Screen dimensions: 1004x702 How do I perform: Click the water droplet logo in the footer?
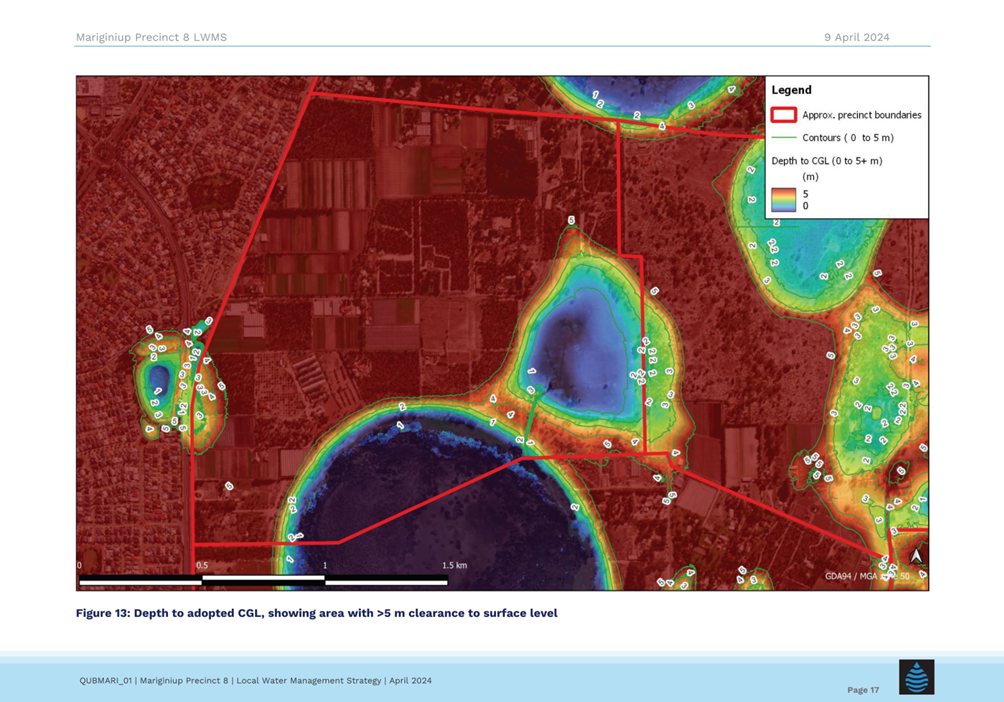916,677
